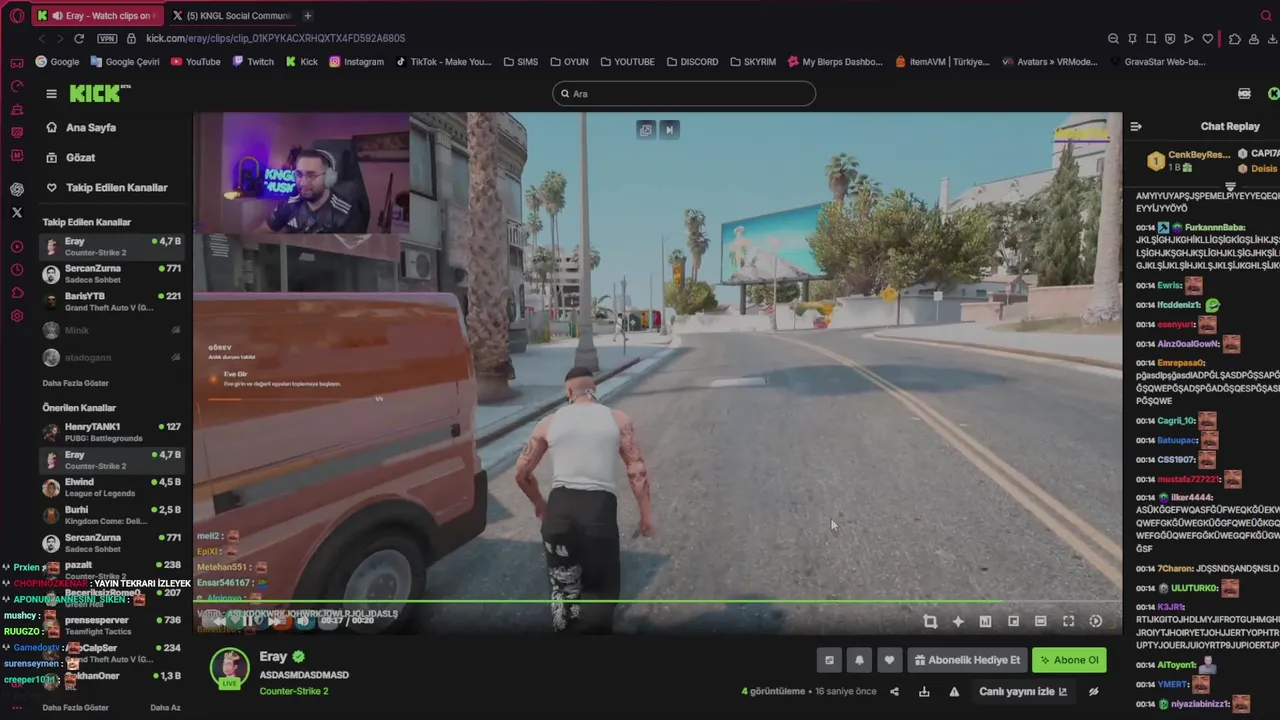Screen dimensions: 1280x720
Task: Click the clip crop icon
Action: [930, 622]
